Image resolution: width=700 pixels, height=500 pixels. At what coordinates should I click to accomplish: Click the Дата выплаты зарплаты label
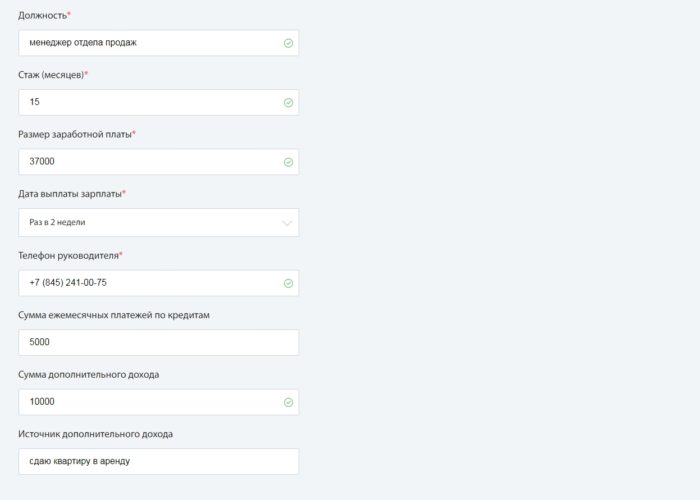click(69, 194)
